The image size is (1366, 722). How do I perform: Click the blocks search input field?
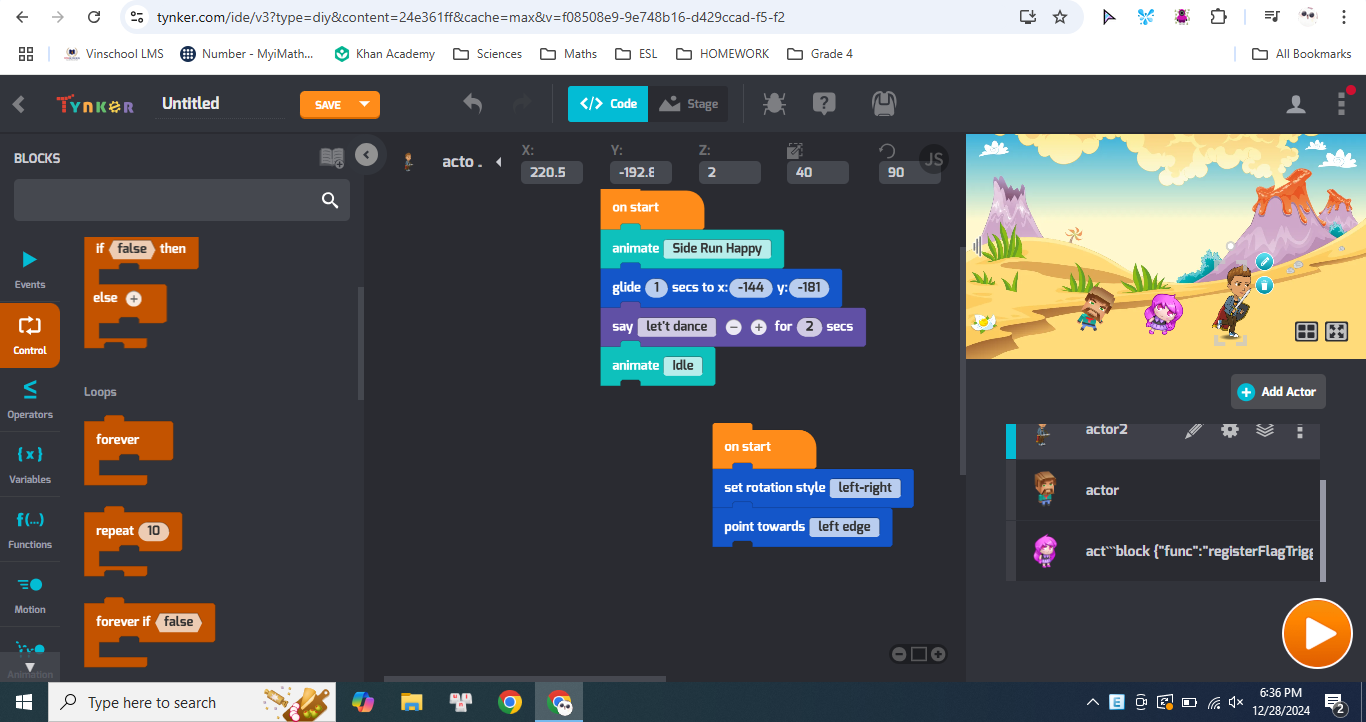pyautogui.click(x=182, y=200)
